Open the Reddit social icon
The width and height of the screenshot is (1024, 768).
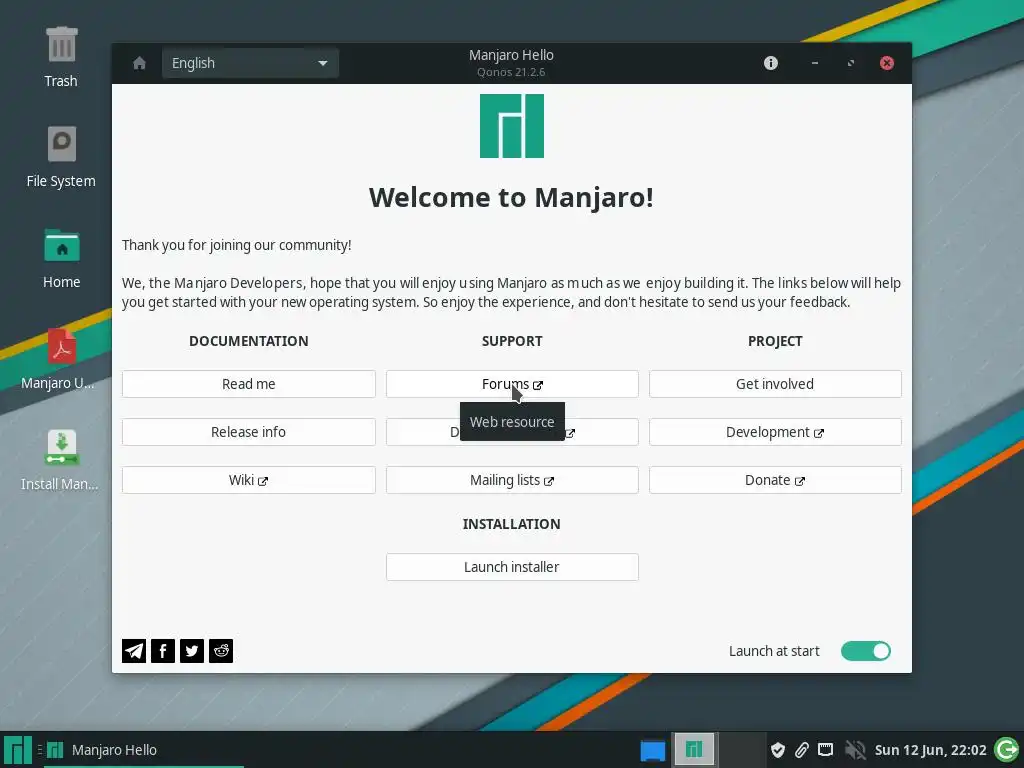coord(221,650)
